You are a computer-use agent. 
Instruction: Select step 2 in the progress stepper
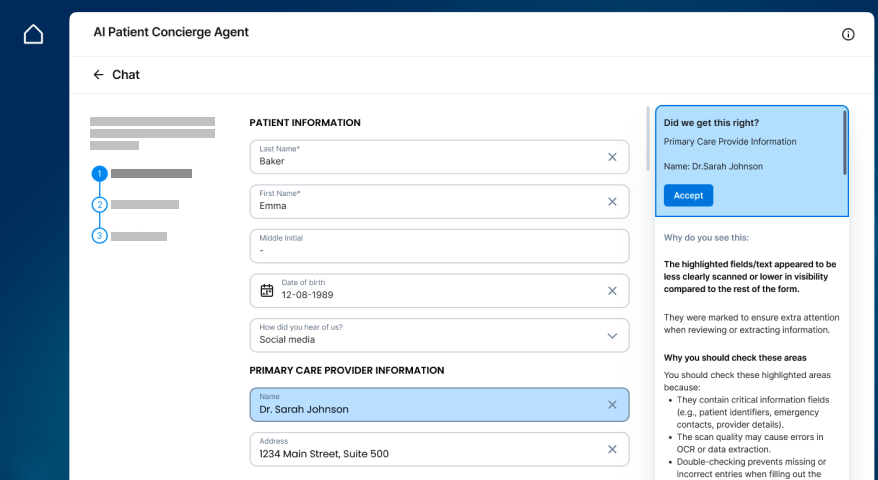click(100, 204)
